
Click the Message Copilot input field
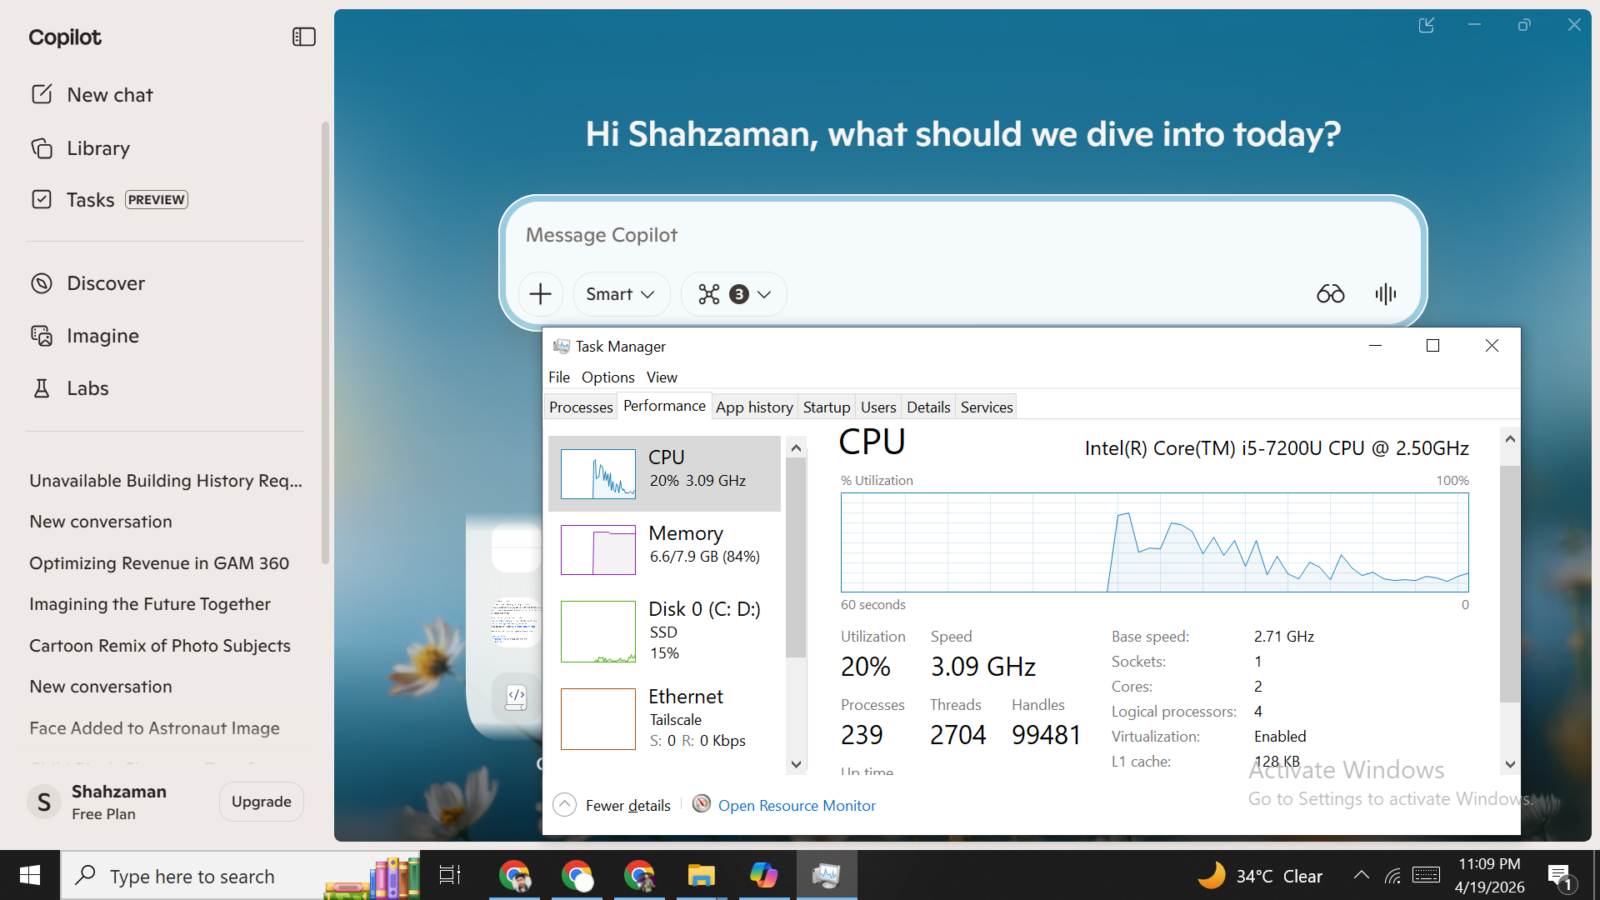[962, 235]
